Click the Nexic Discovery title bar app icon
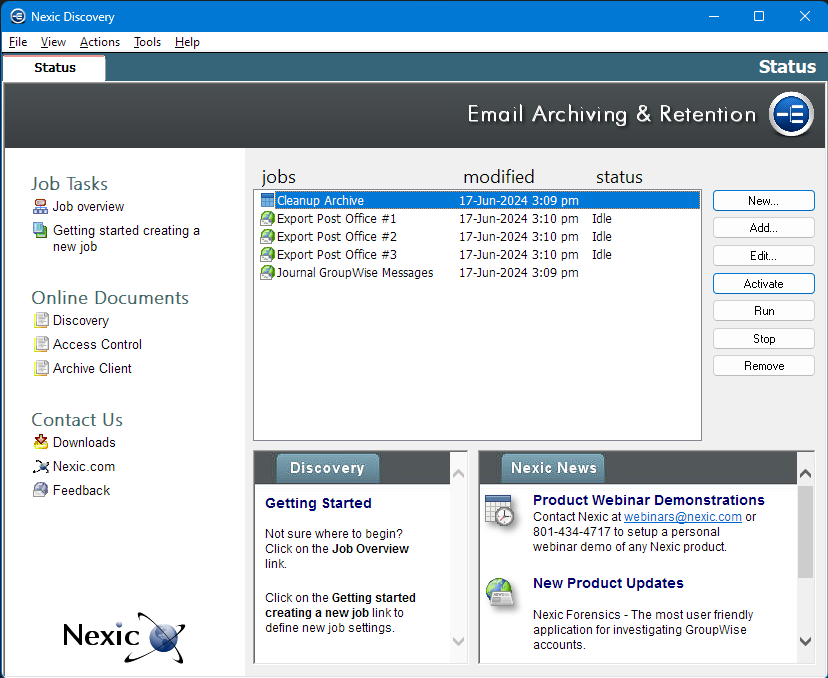Screen dimensions: 828x678 click(x=17, y=16)
